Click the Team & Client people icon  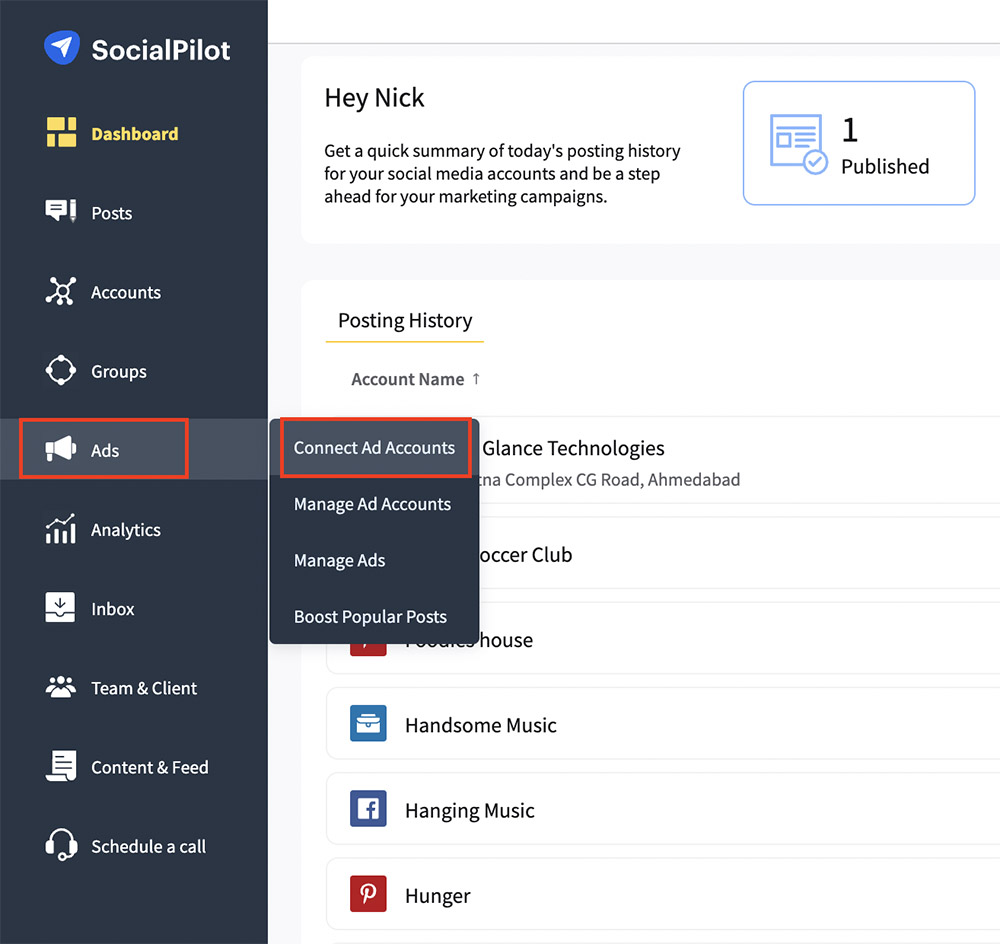(61, 687)
